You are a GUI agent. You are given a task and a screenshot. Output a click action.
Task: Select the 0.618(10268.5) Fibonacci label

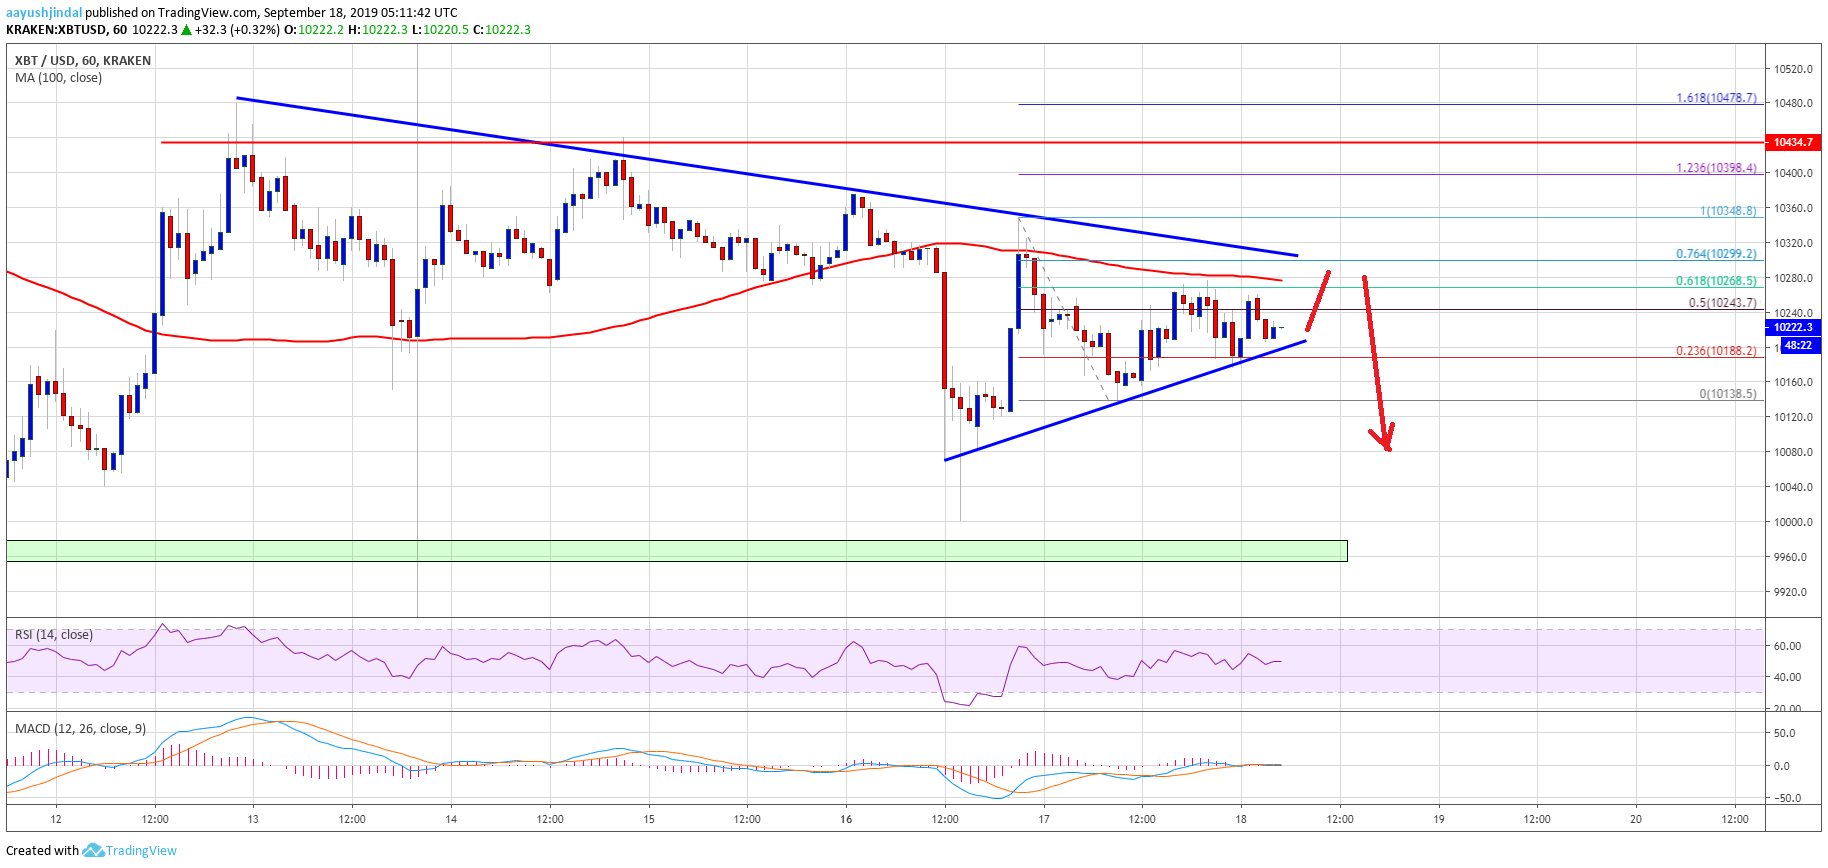pyautogui.click(x=1716, y=281)
